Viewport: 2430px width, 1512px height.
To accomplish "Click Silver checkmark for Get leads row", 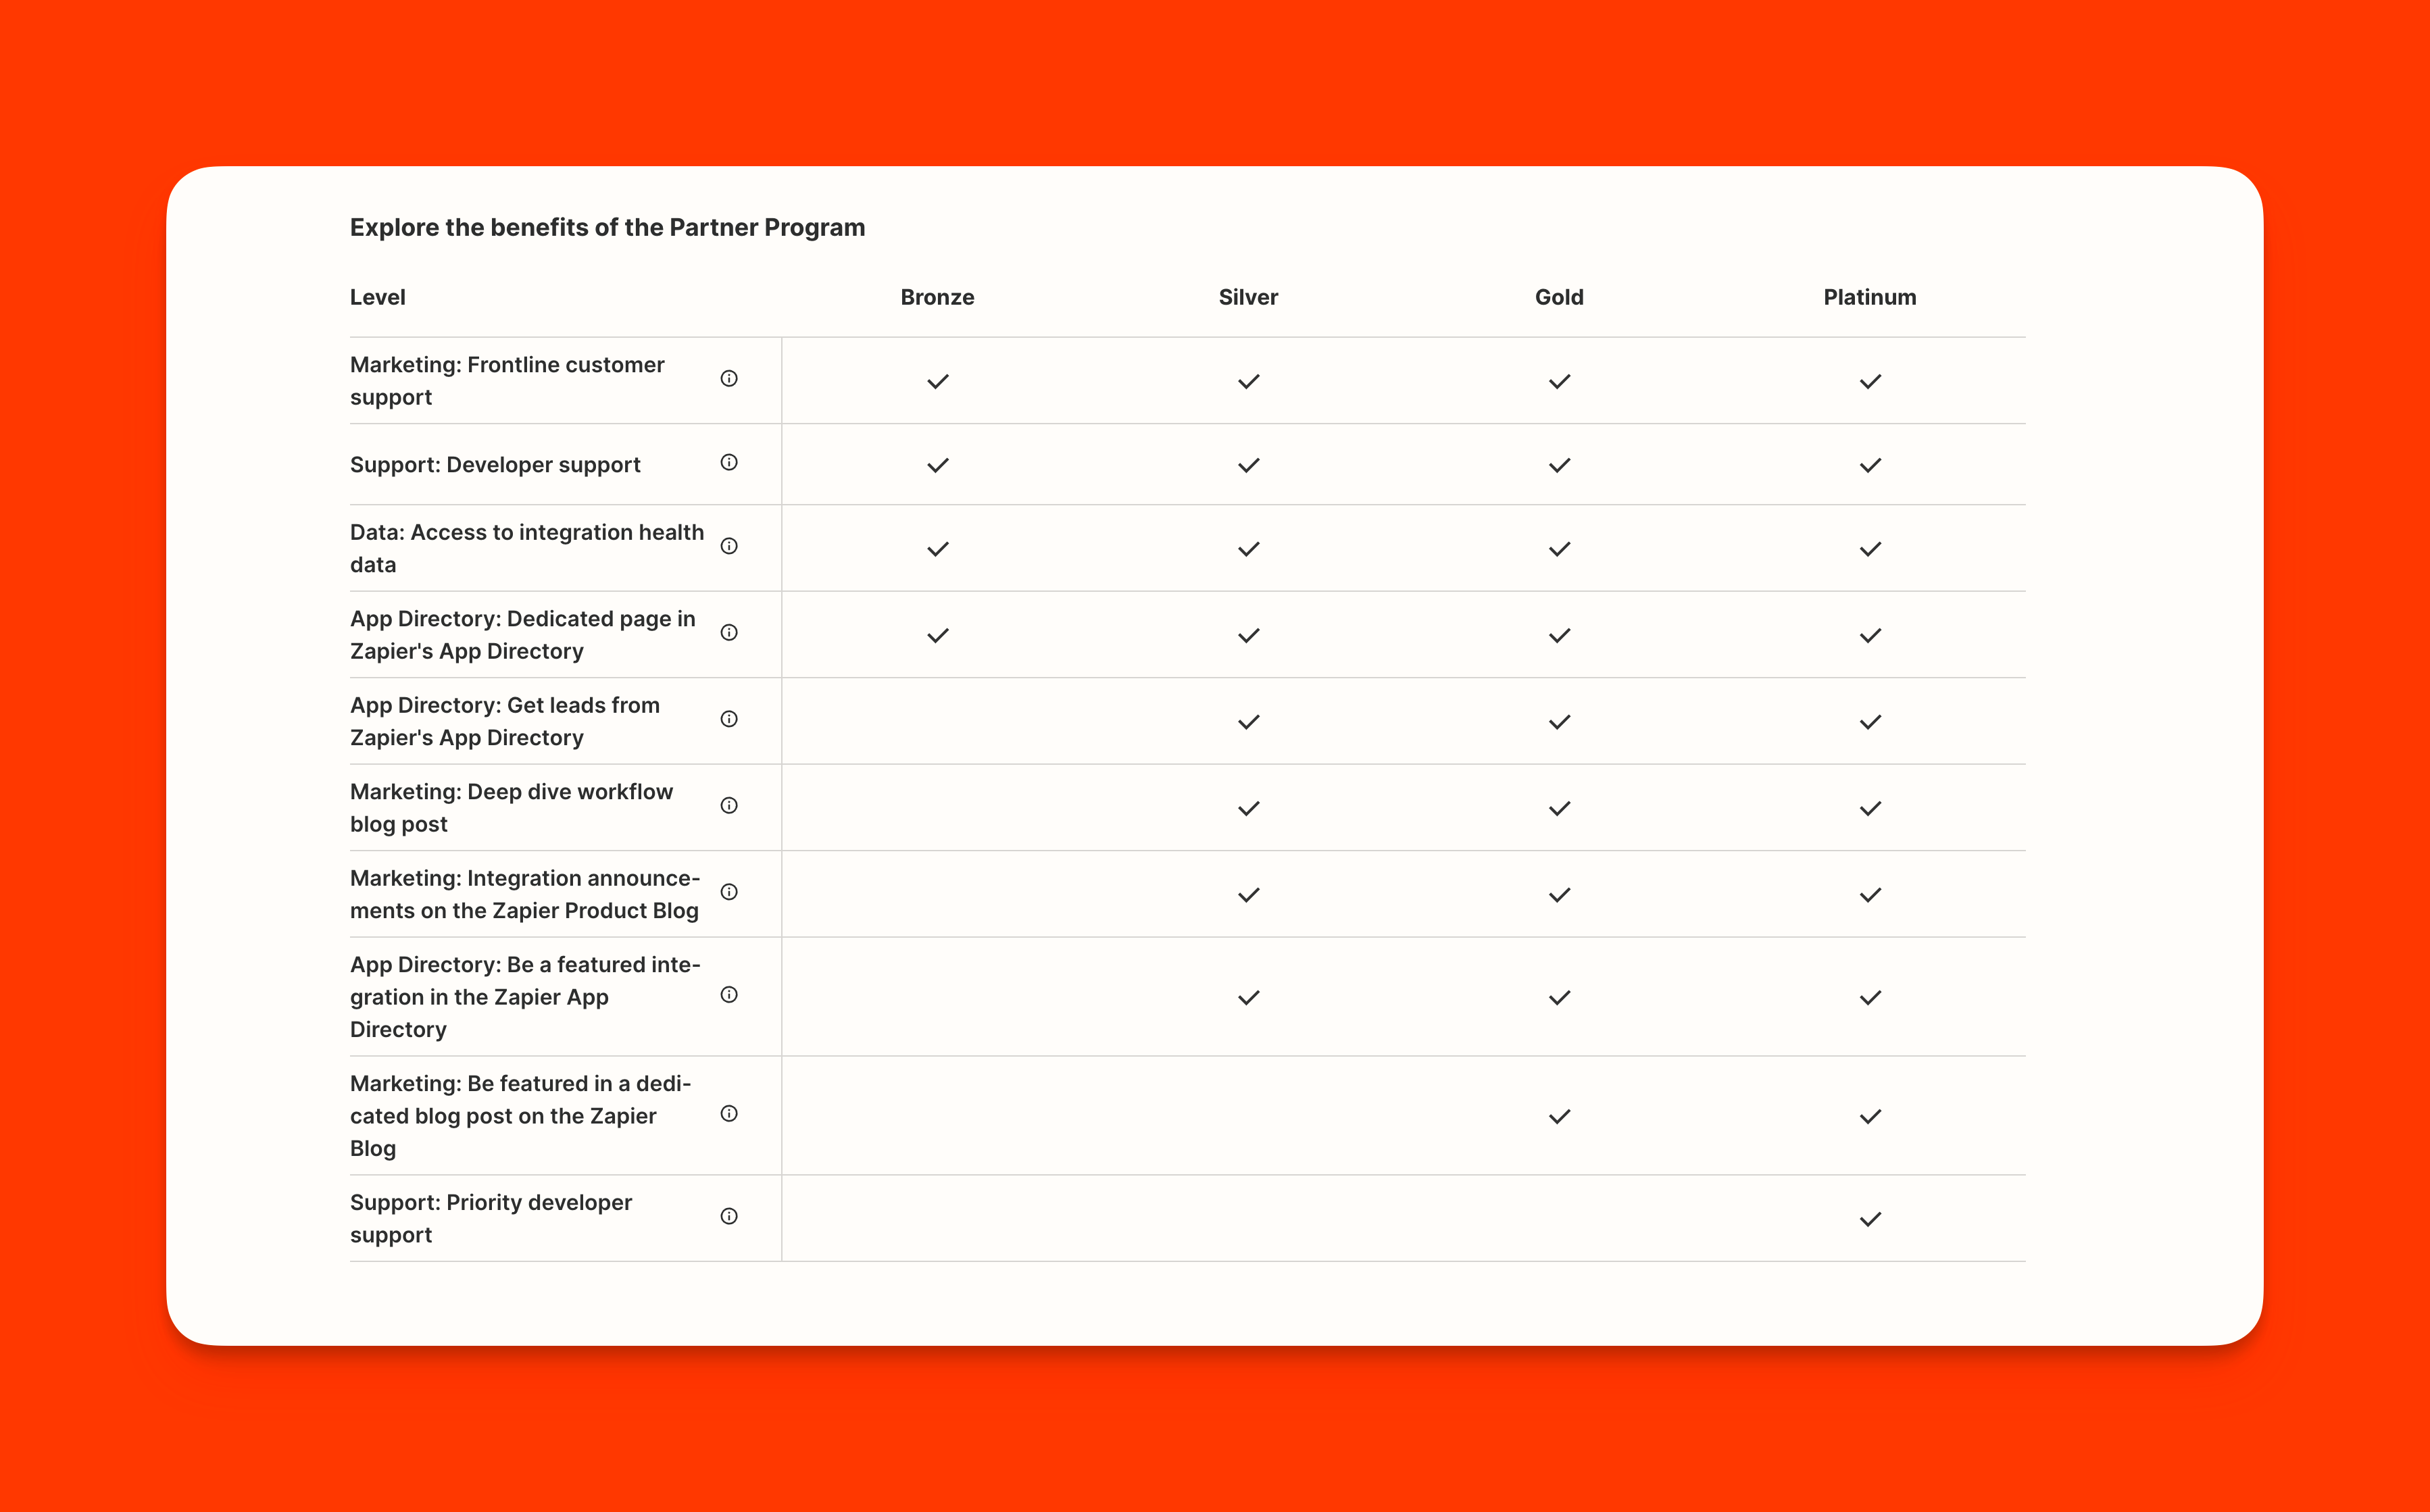I will (1249, 722).
